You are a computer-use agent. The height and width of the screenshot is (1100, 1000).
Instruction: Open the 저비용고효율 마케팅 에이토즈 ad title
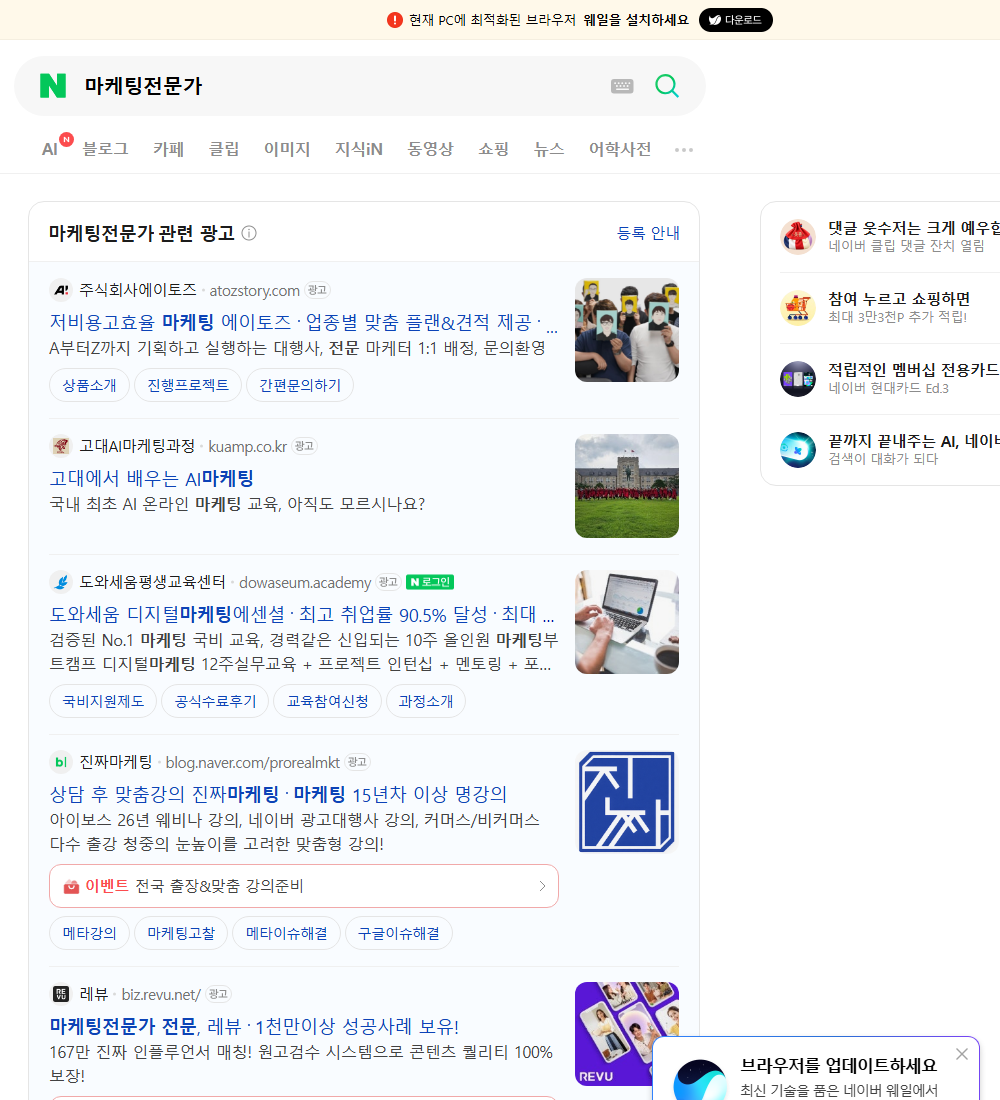point(303,322)
